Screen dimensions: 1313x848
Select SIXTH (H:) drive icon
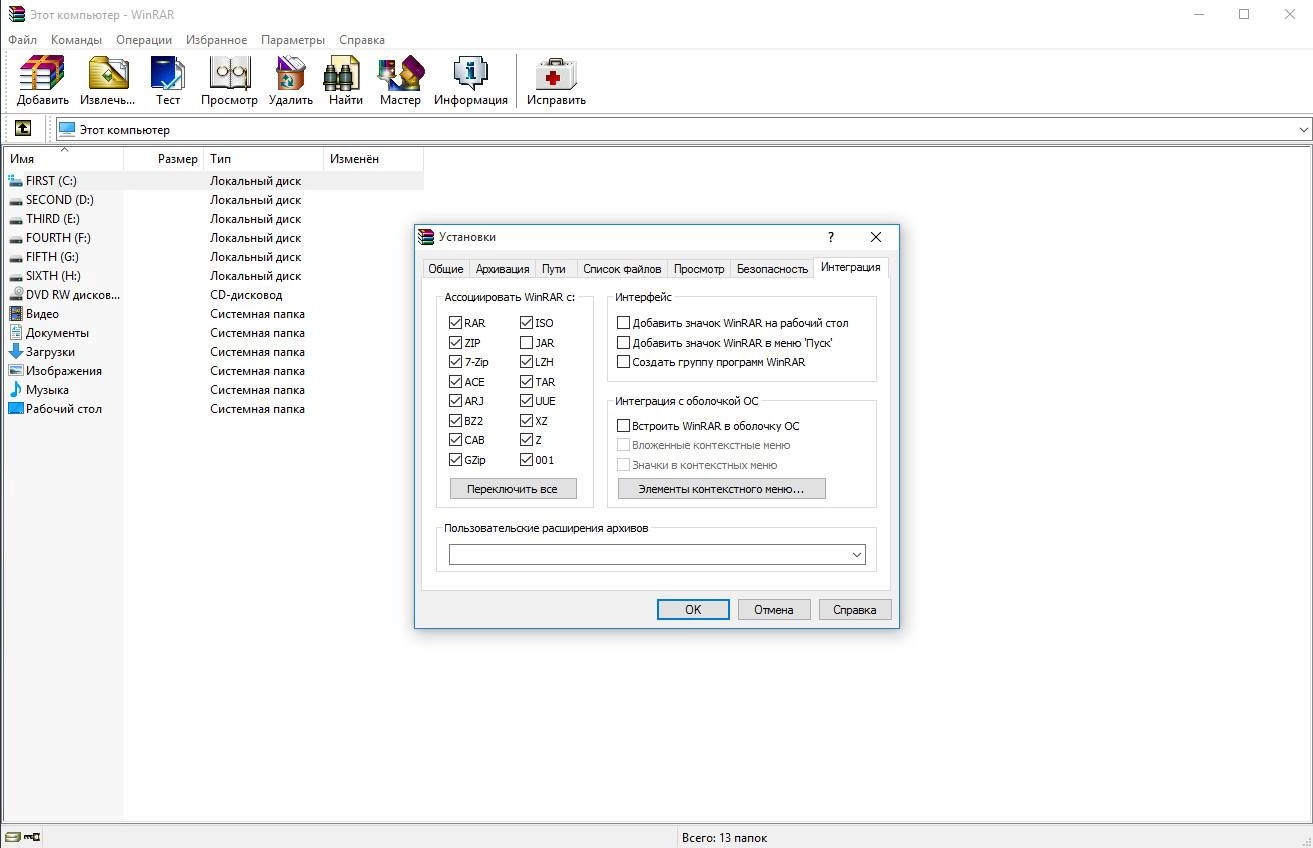click(x=15, y=276)
